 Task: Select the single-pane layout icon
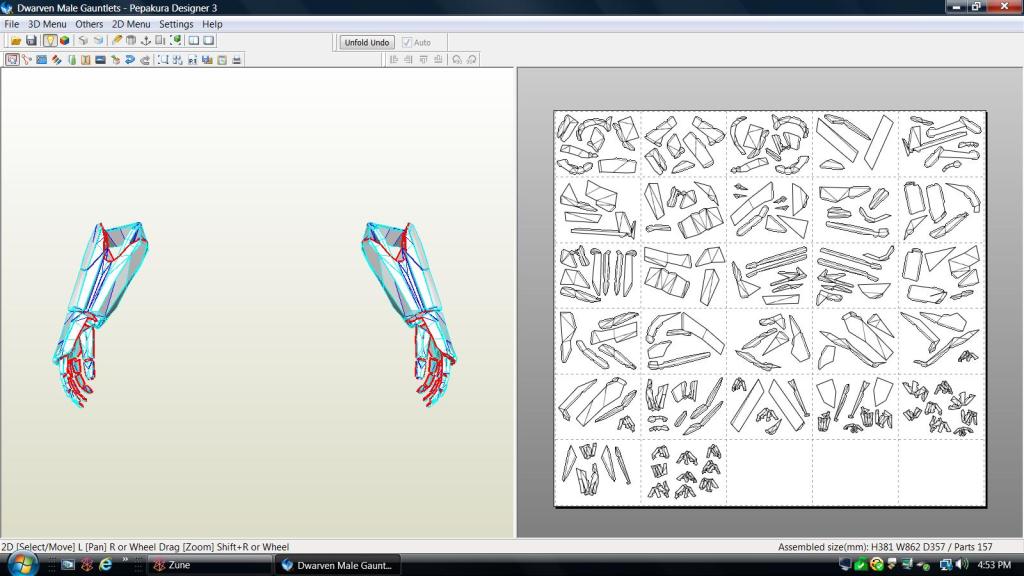pyautogui.click(x=208, y=40)
